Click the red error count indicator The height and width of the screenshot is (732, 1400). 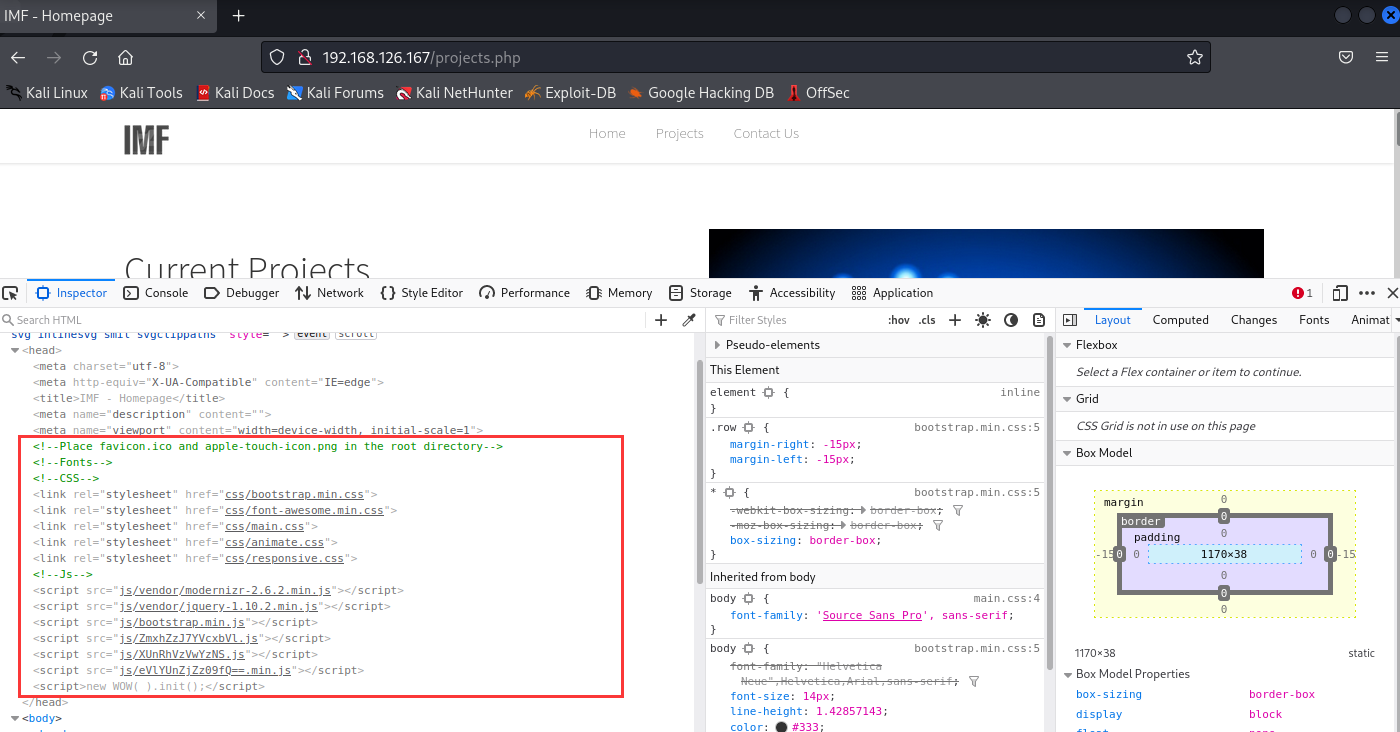click(x=1302, y=293)
